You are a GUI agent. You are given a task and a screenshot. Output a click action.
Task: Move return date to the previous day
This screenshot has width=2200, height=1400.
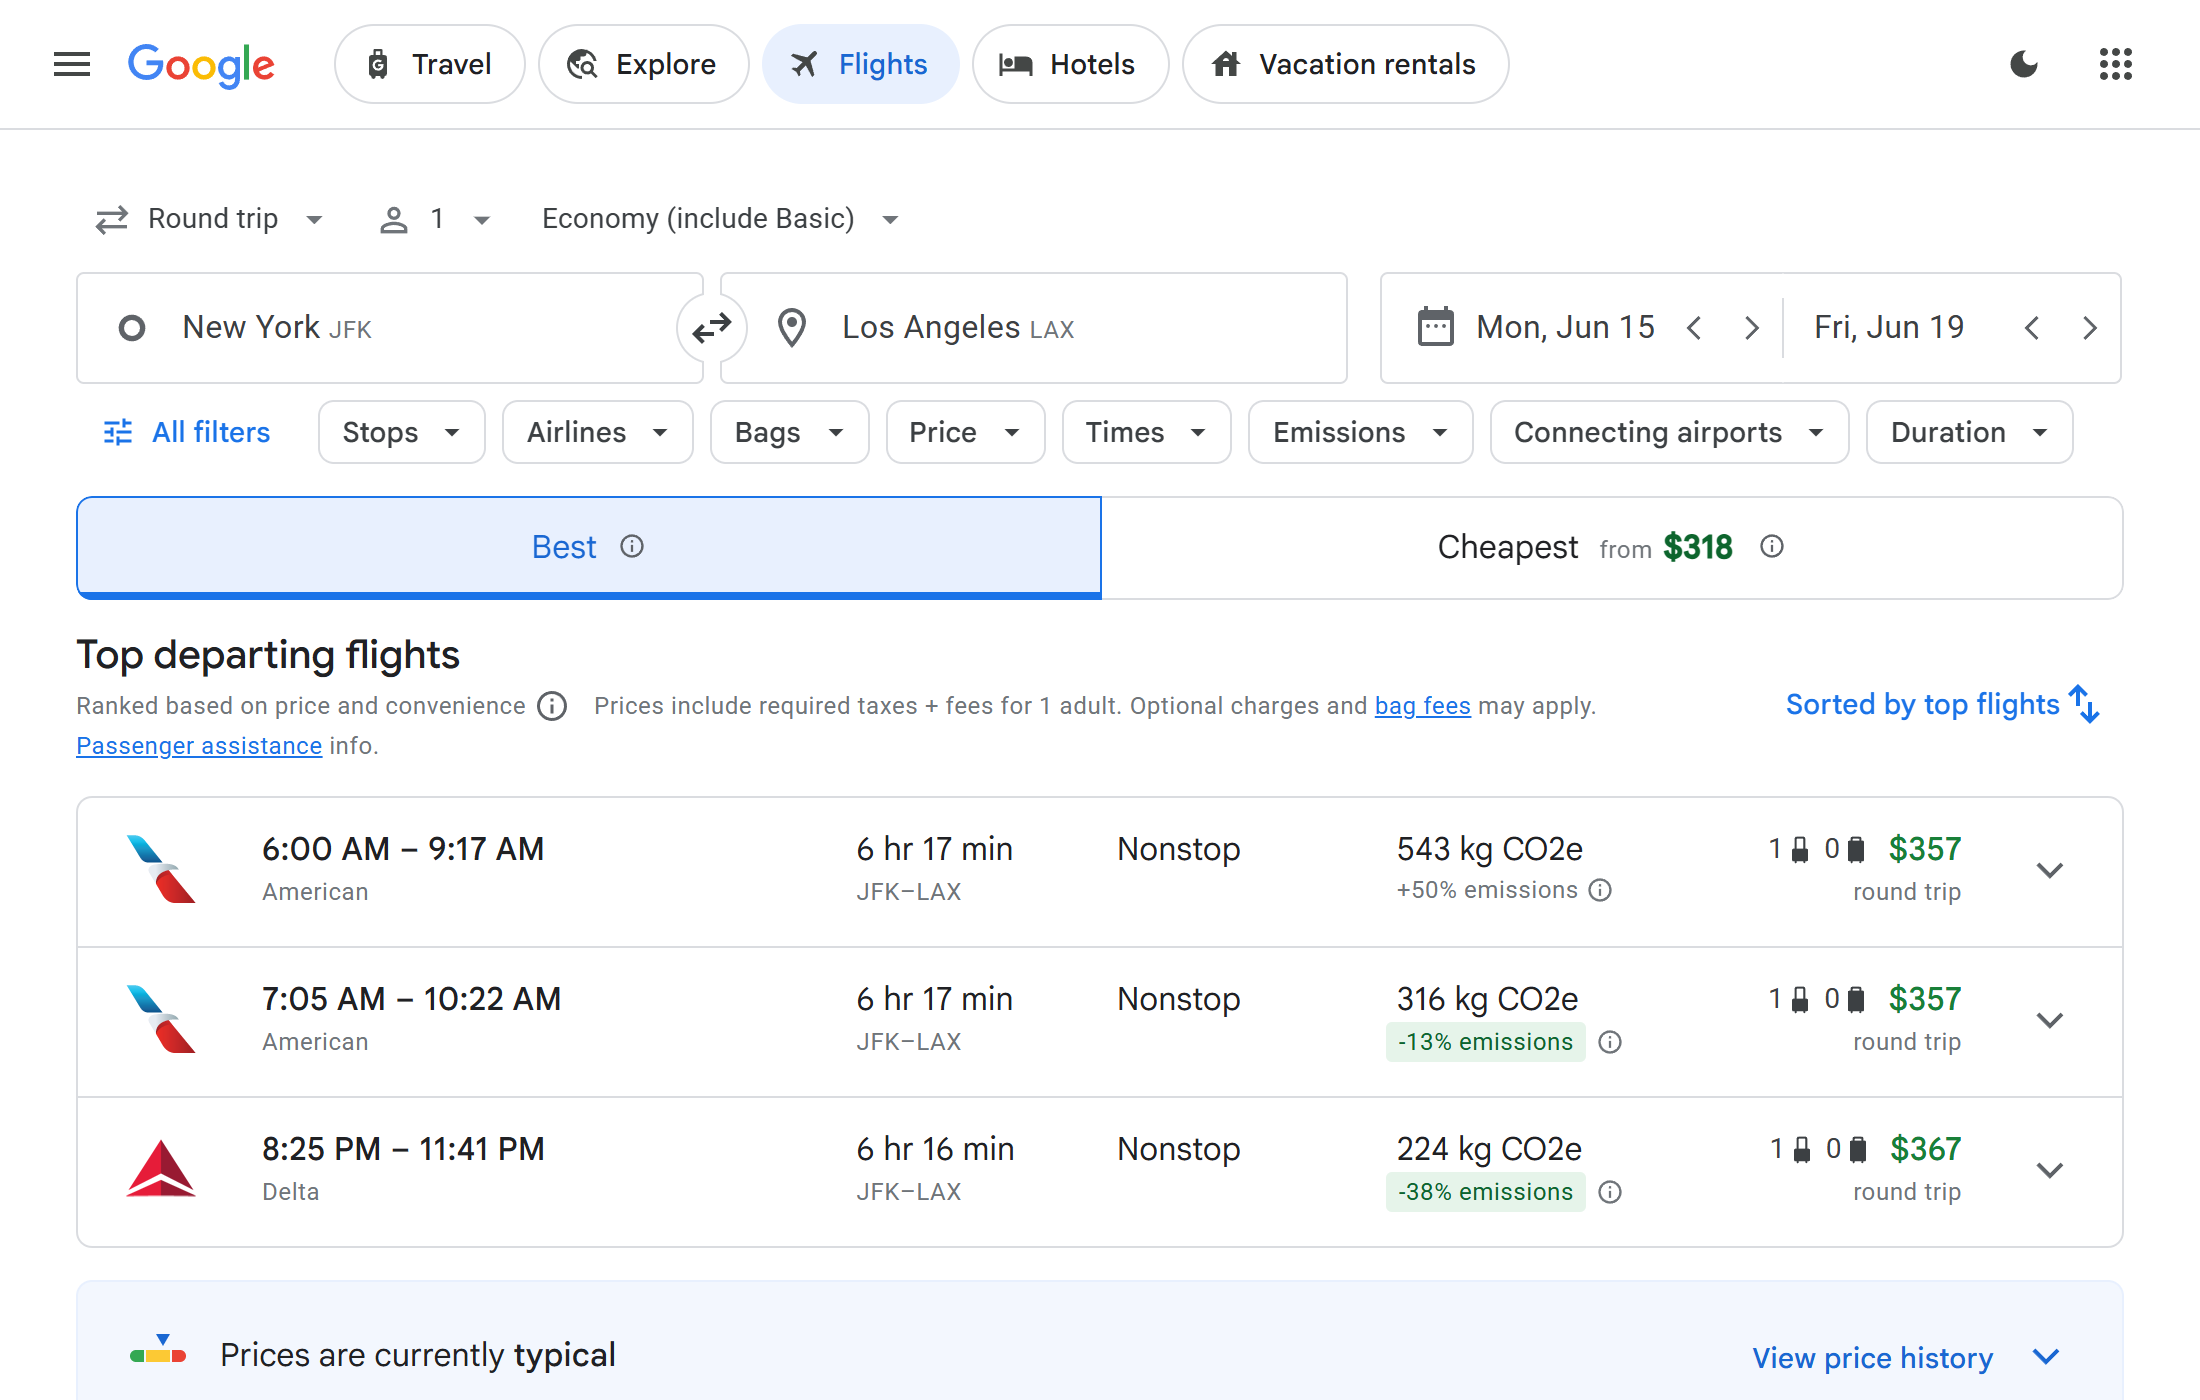pos(2031,328)
